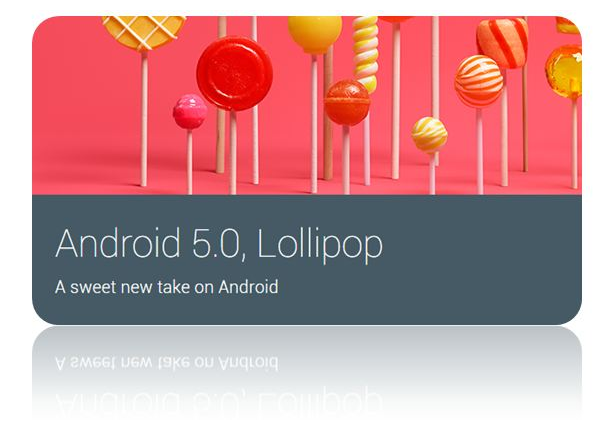
Task: Click the plain yellow ball lollipop
Action: click(315, 34)
